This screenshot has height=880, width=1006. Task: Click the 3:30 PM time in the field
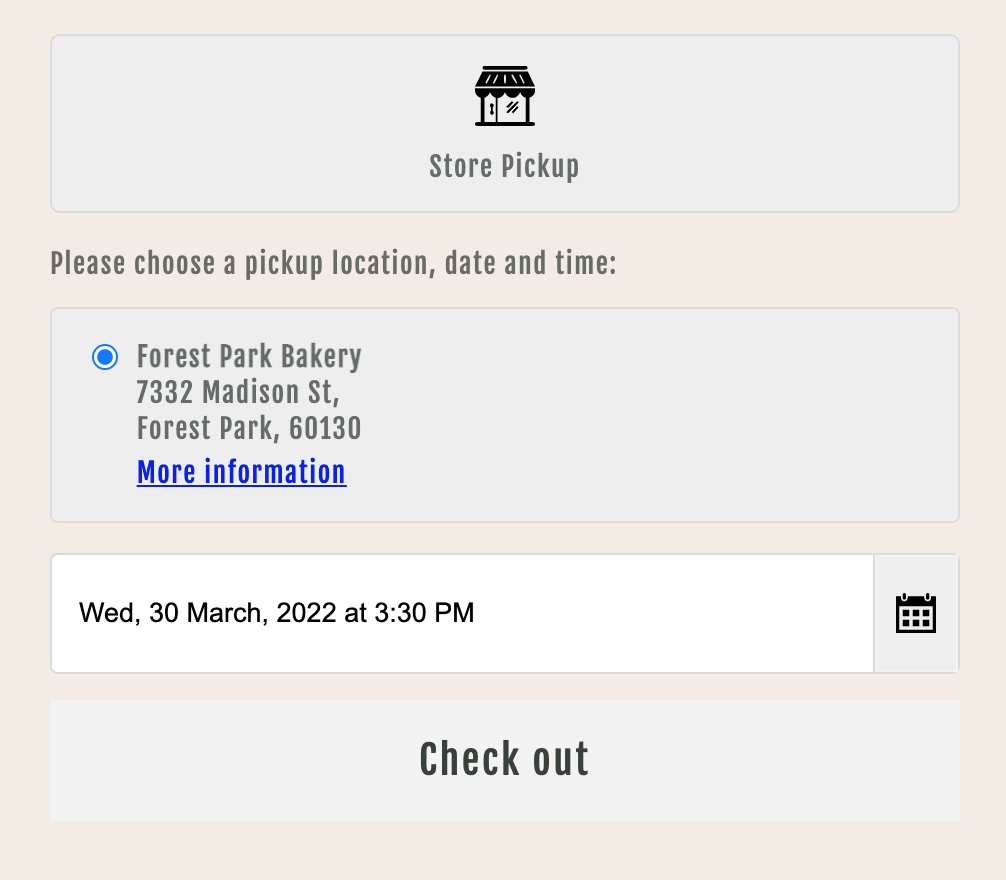click(x=424, y=613)
